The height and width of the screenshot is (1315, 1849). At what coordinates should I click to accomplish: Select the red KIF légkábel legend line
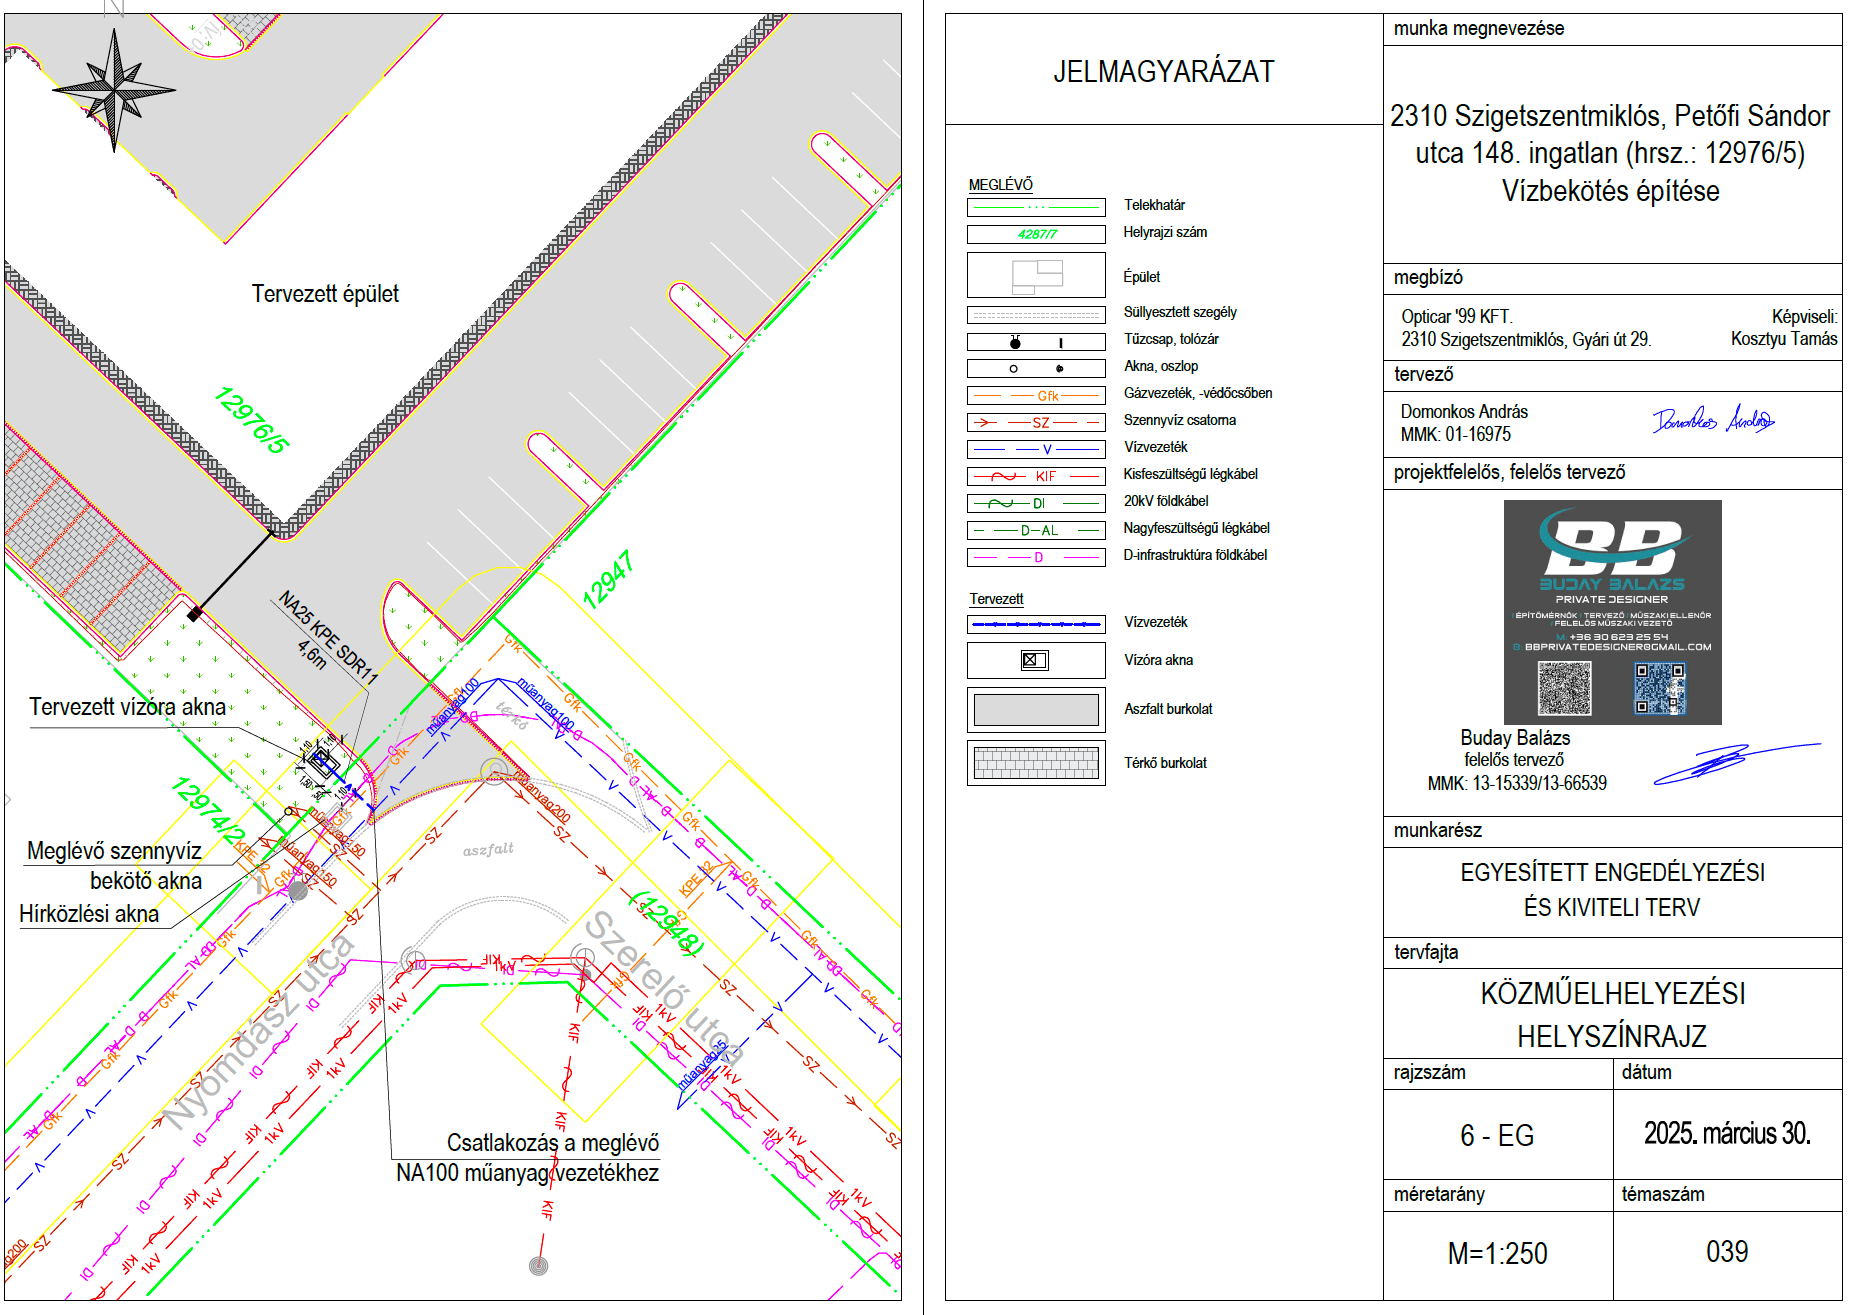point(1036,476)
